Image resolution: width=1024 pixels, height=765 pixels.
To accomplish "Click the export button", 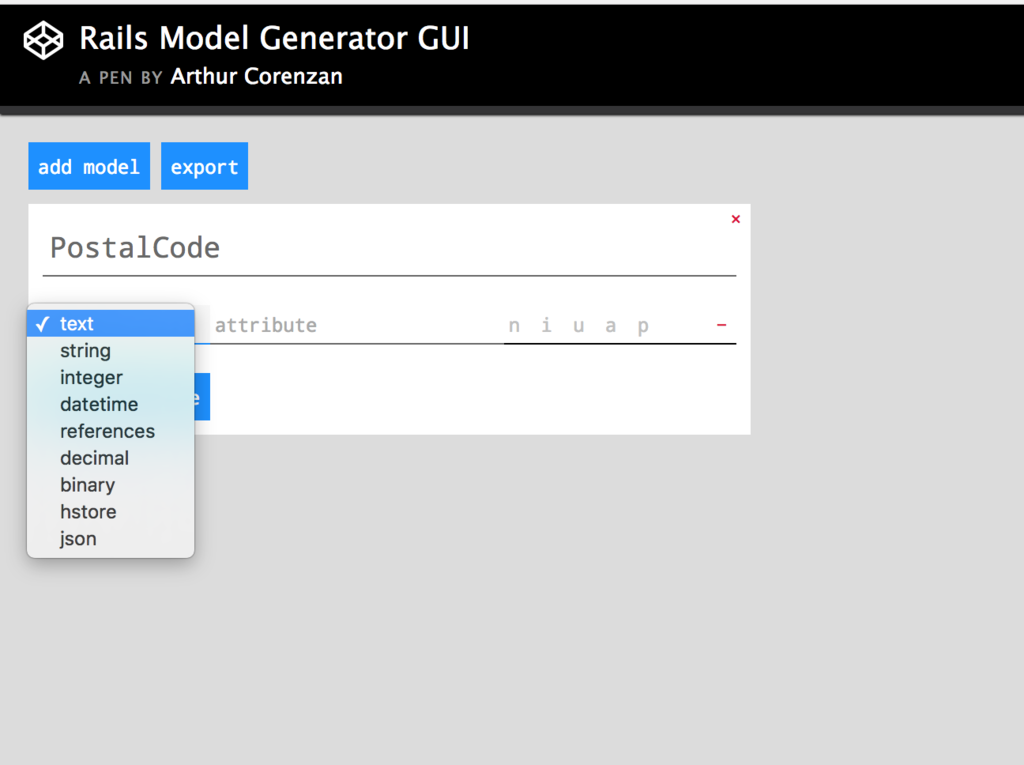I will 204,166.
